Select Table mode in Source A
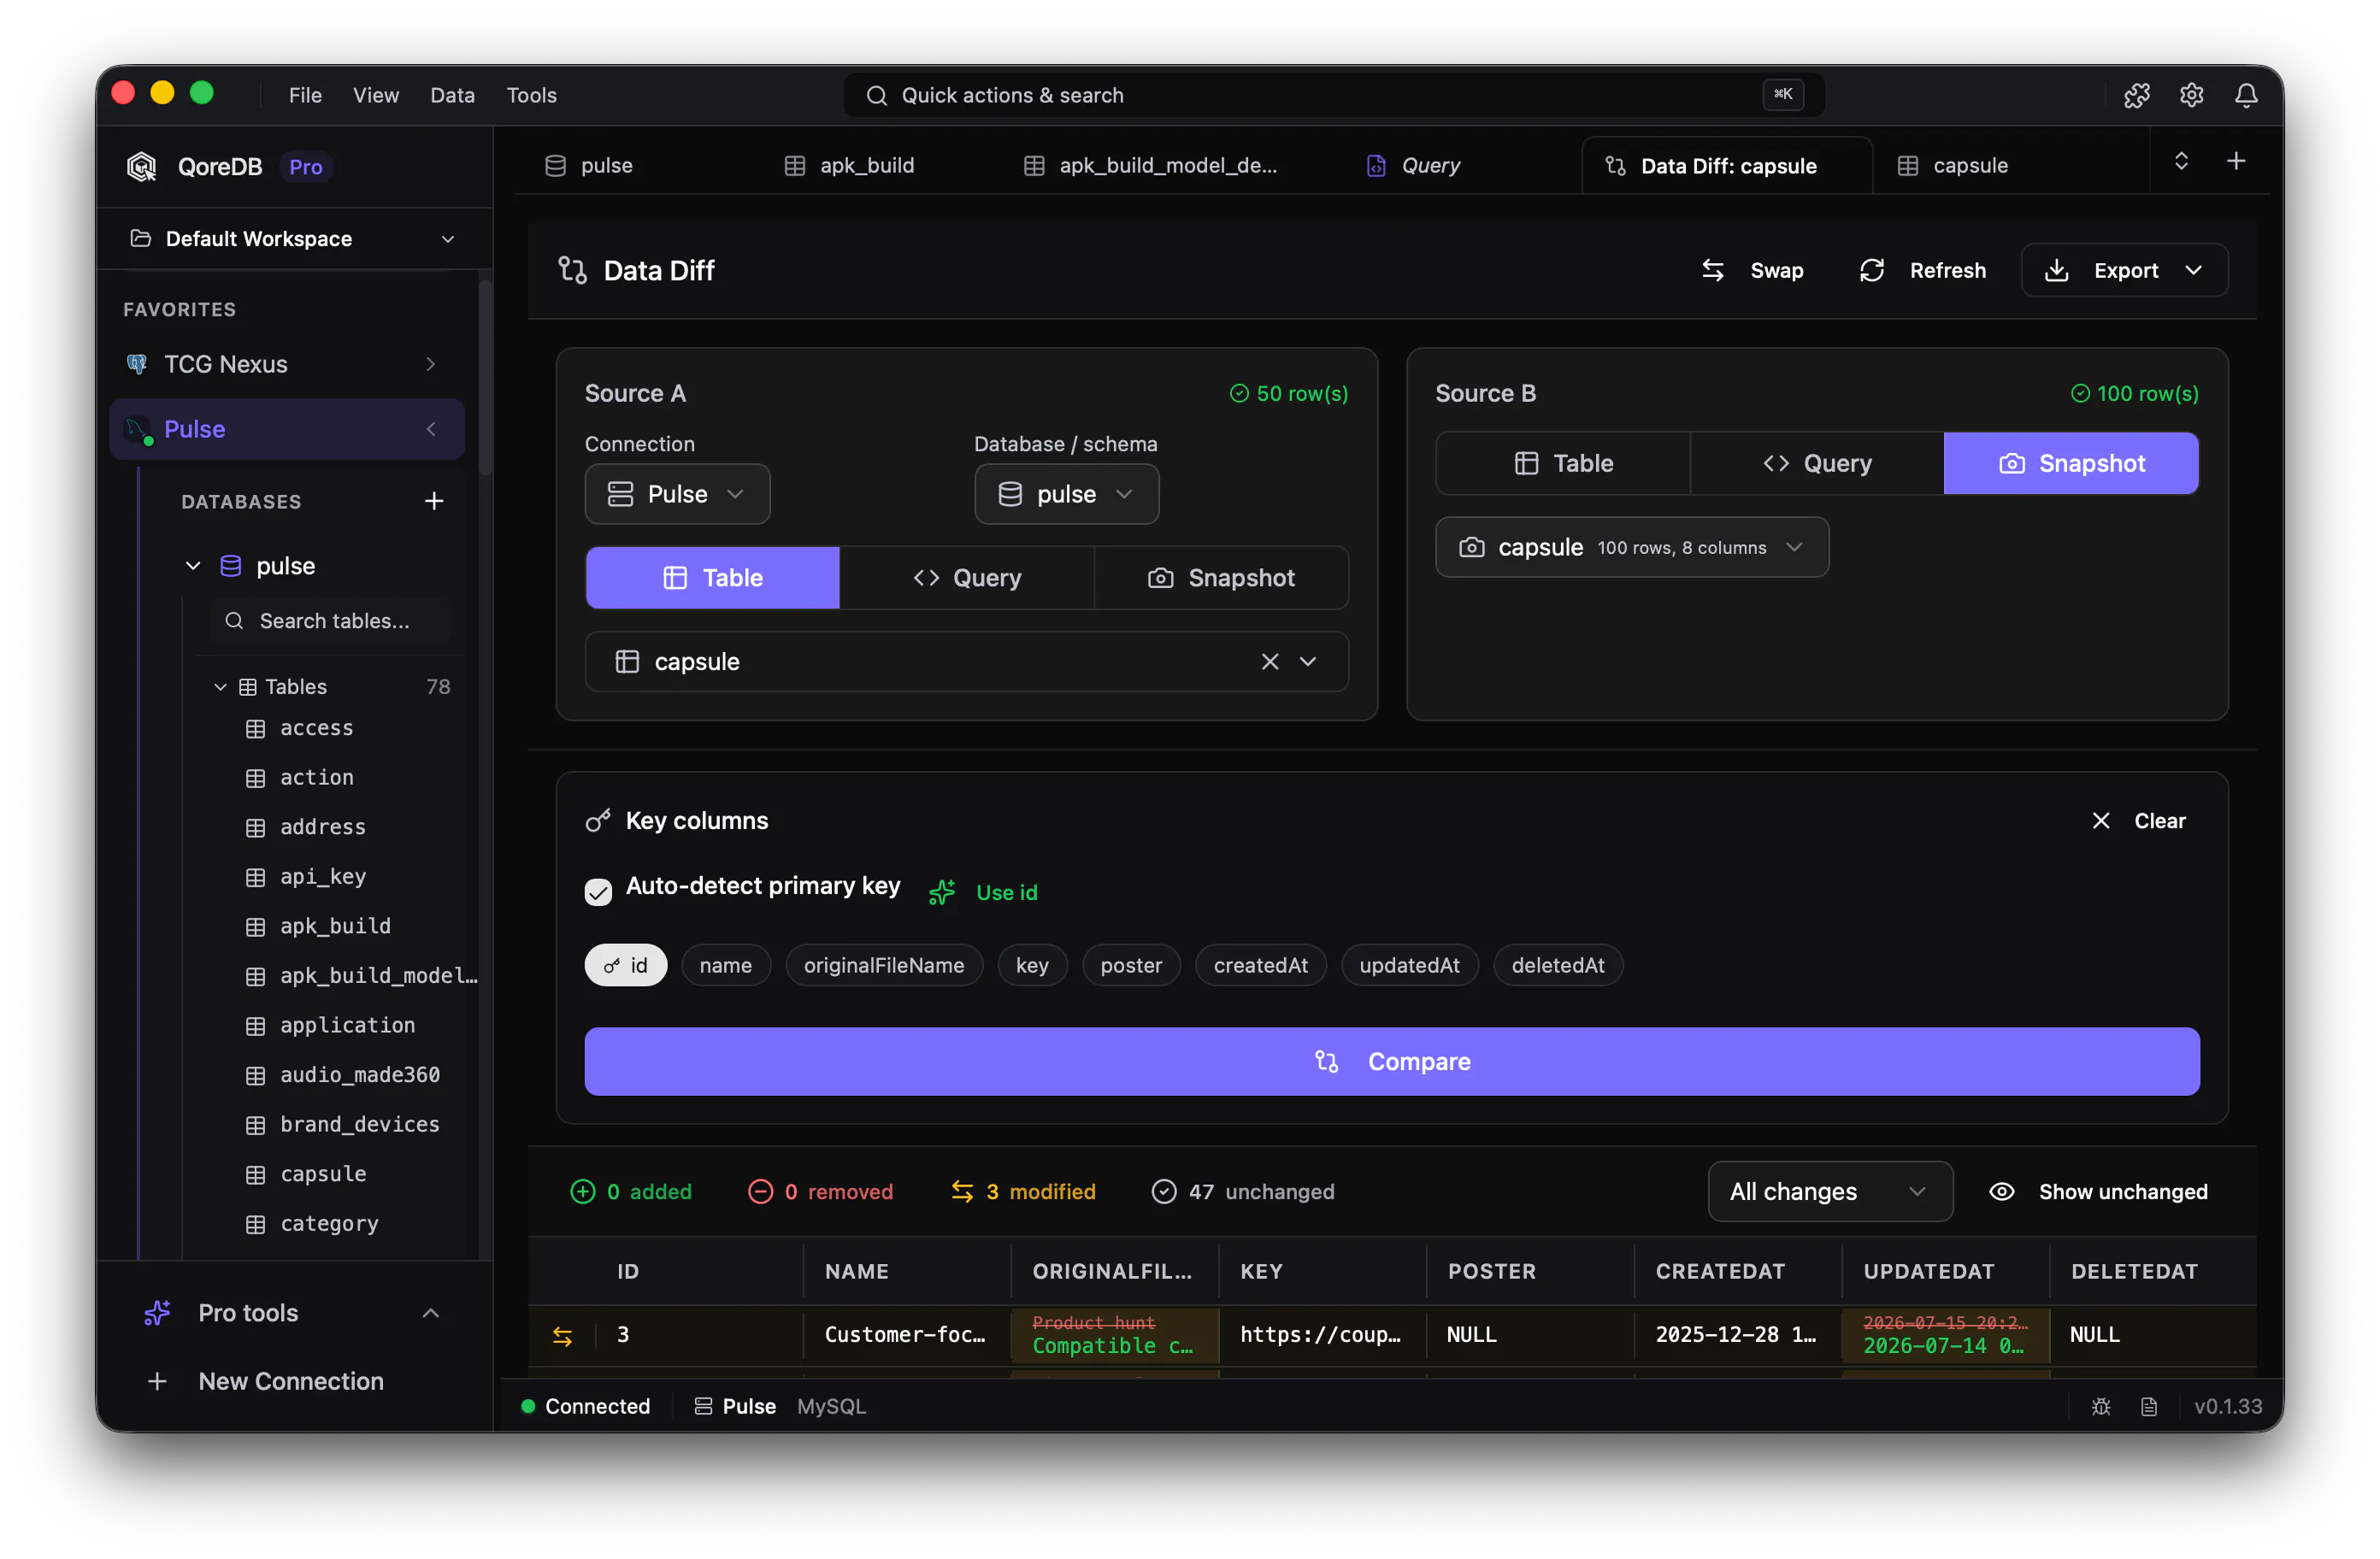The width and height of the screenshot is (2380, 1559). (x=712, y=577)
